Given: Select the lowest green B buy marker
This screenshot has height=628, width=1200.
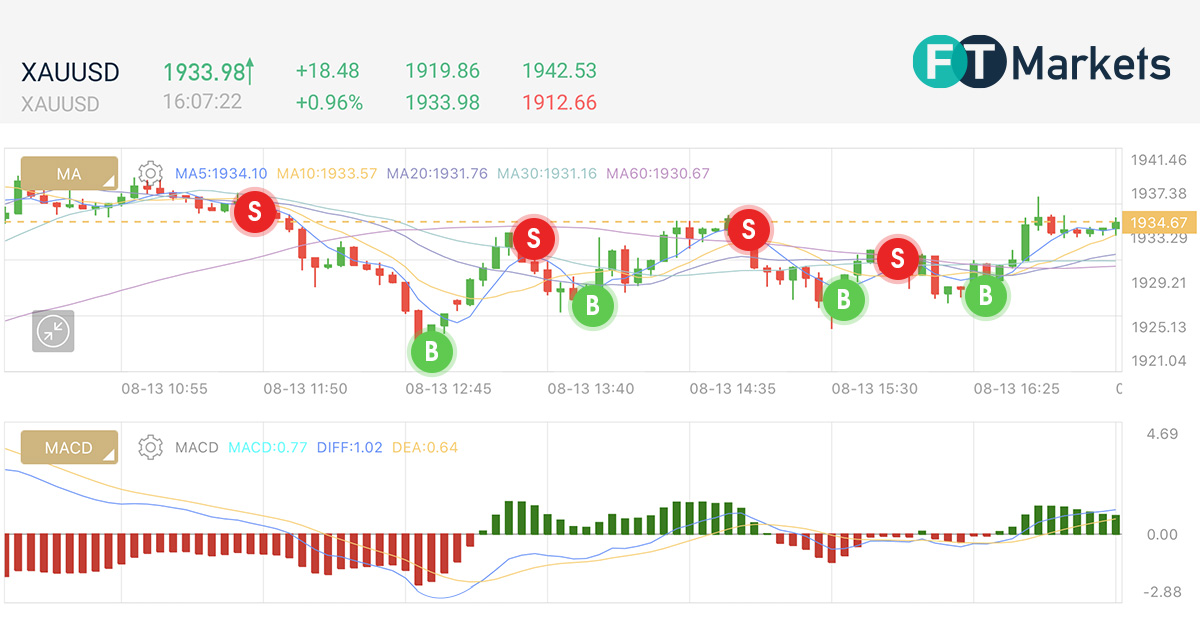Looking at the screenshot, I should [431, 351].
